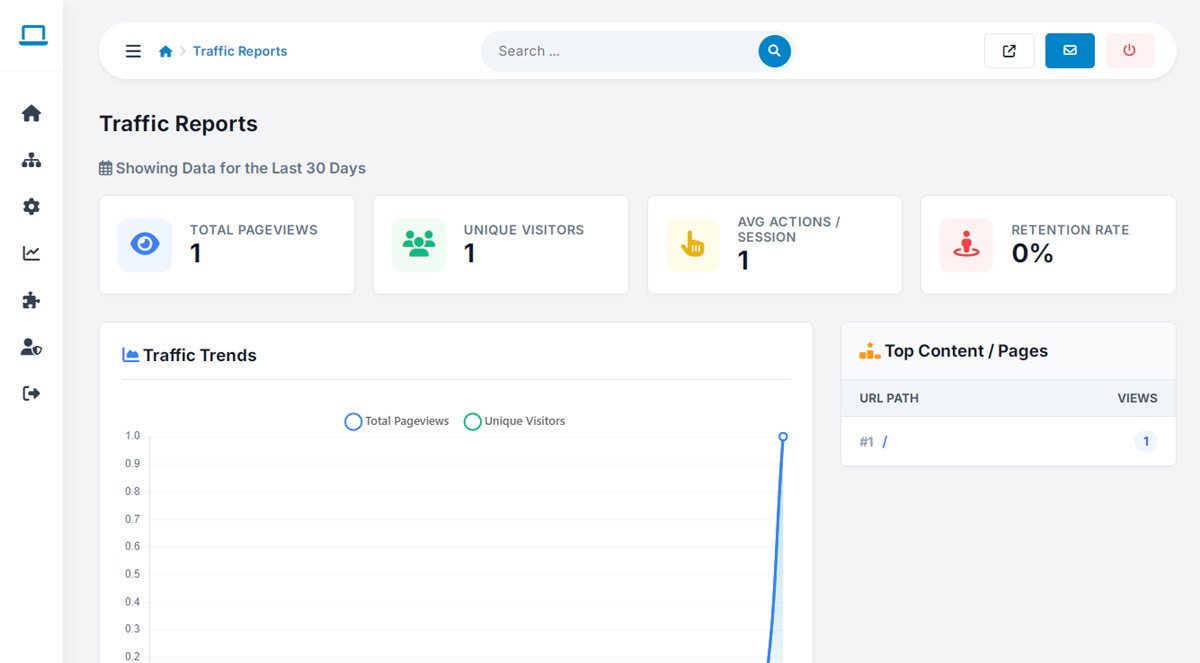Click the pointing hand icon on Avg Actions

[x=693, y=244]
